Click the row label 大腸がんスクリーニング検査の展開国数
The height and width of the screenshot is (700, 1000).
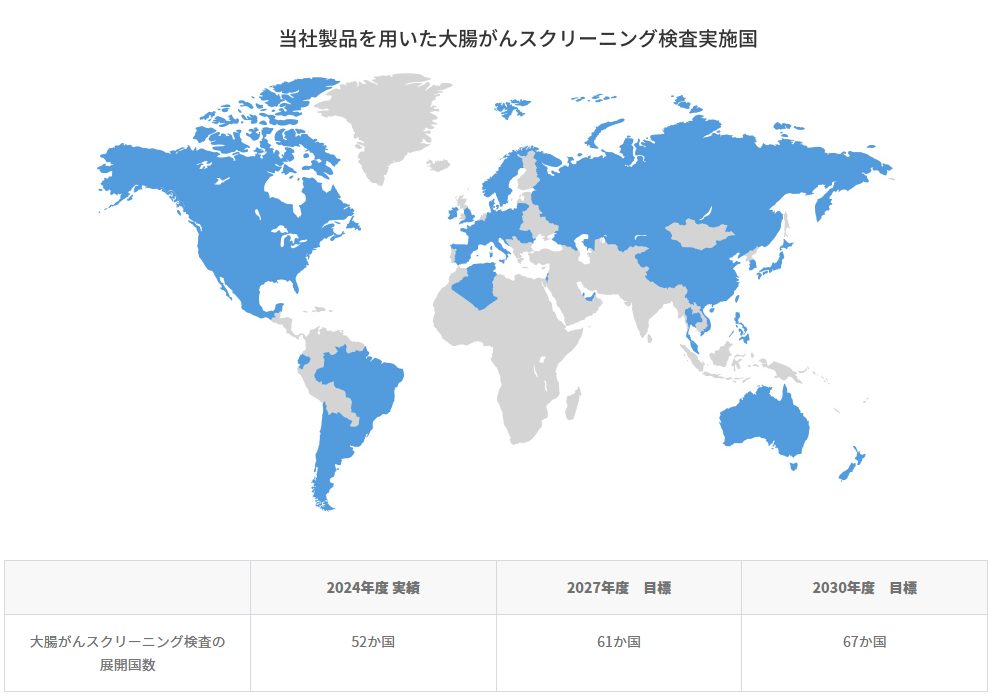point(128,653)
